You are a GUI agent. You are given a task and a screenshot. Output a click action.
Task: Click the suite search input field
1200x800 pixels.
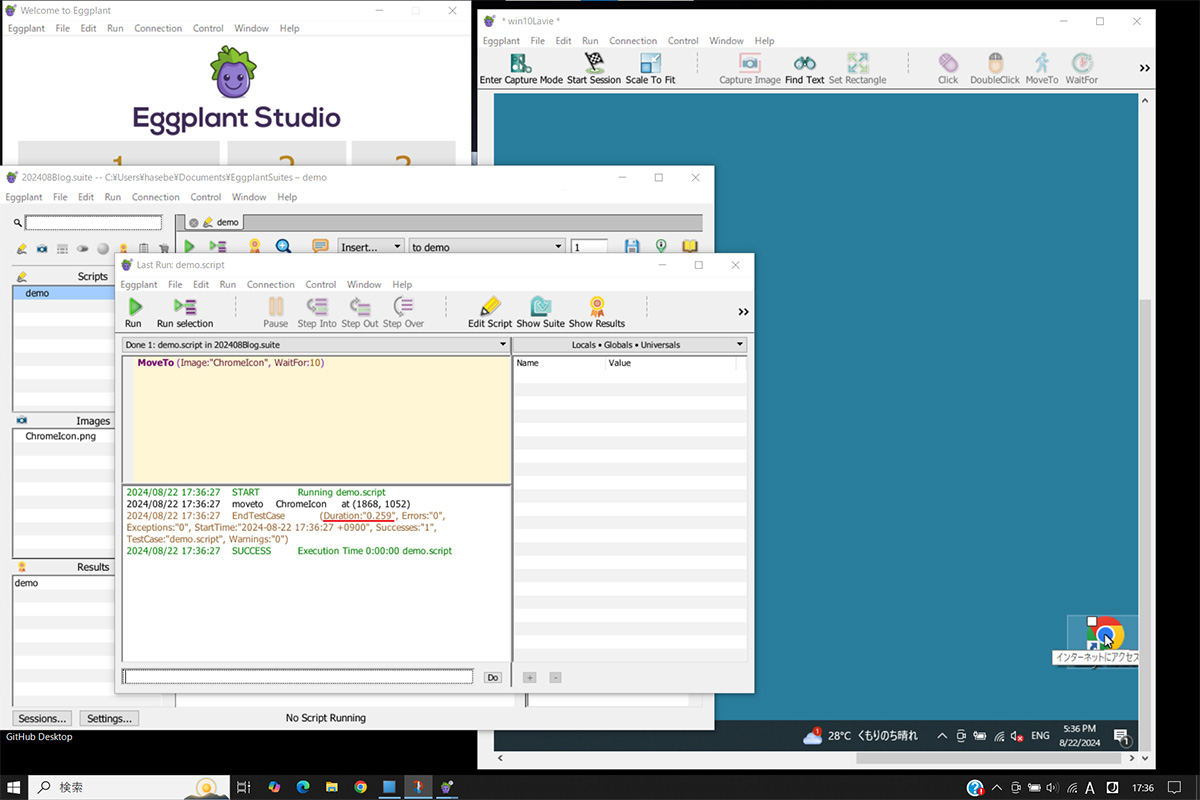93,223
